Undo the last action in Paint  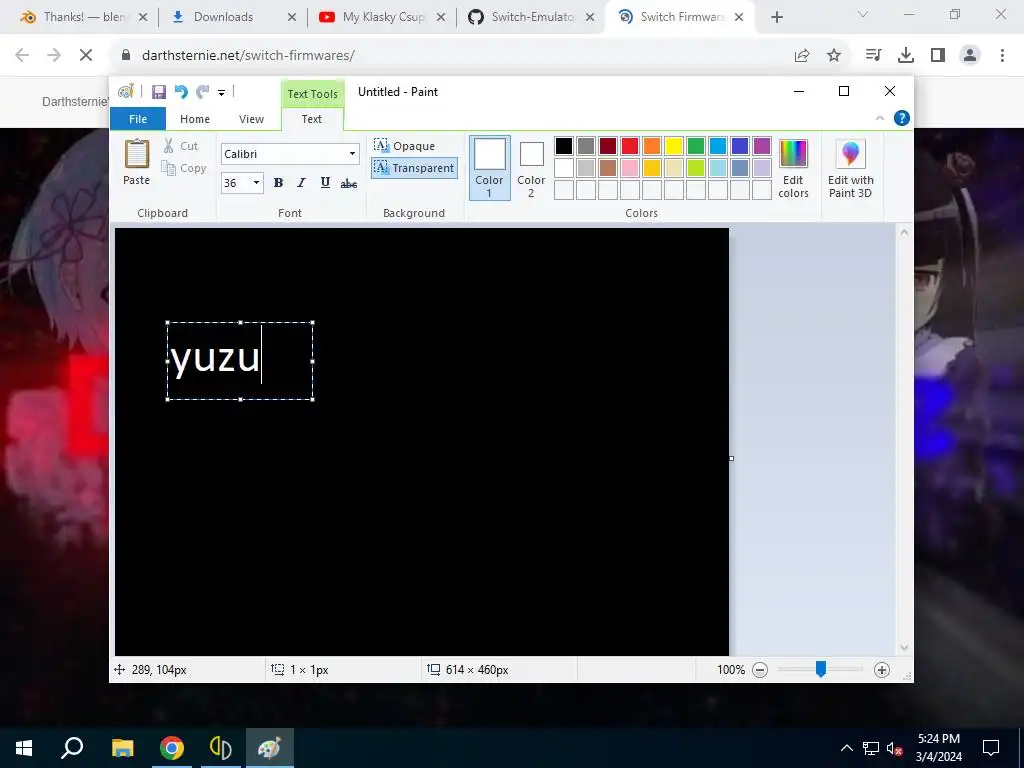coord(181,92)
